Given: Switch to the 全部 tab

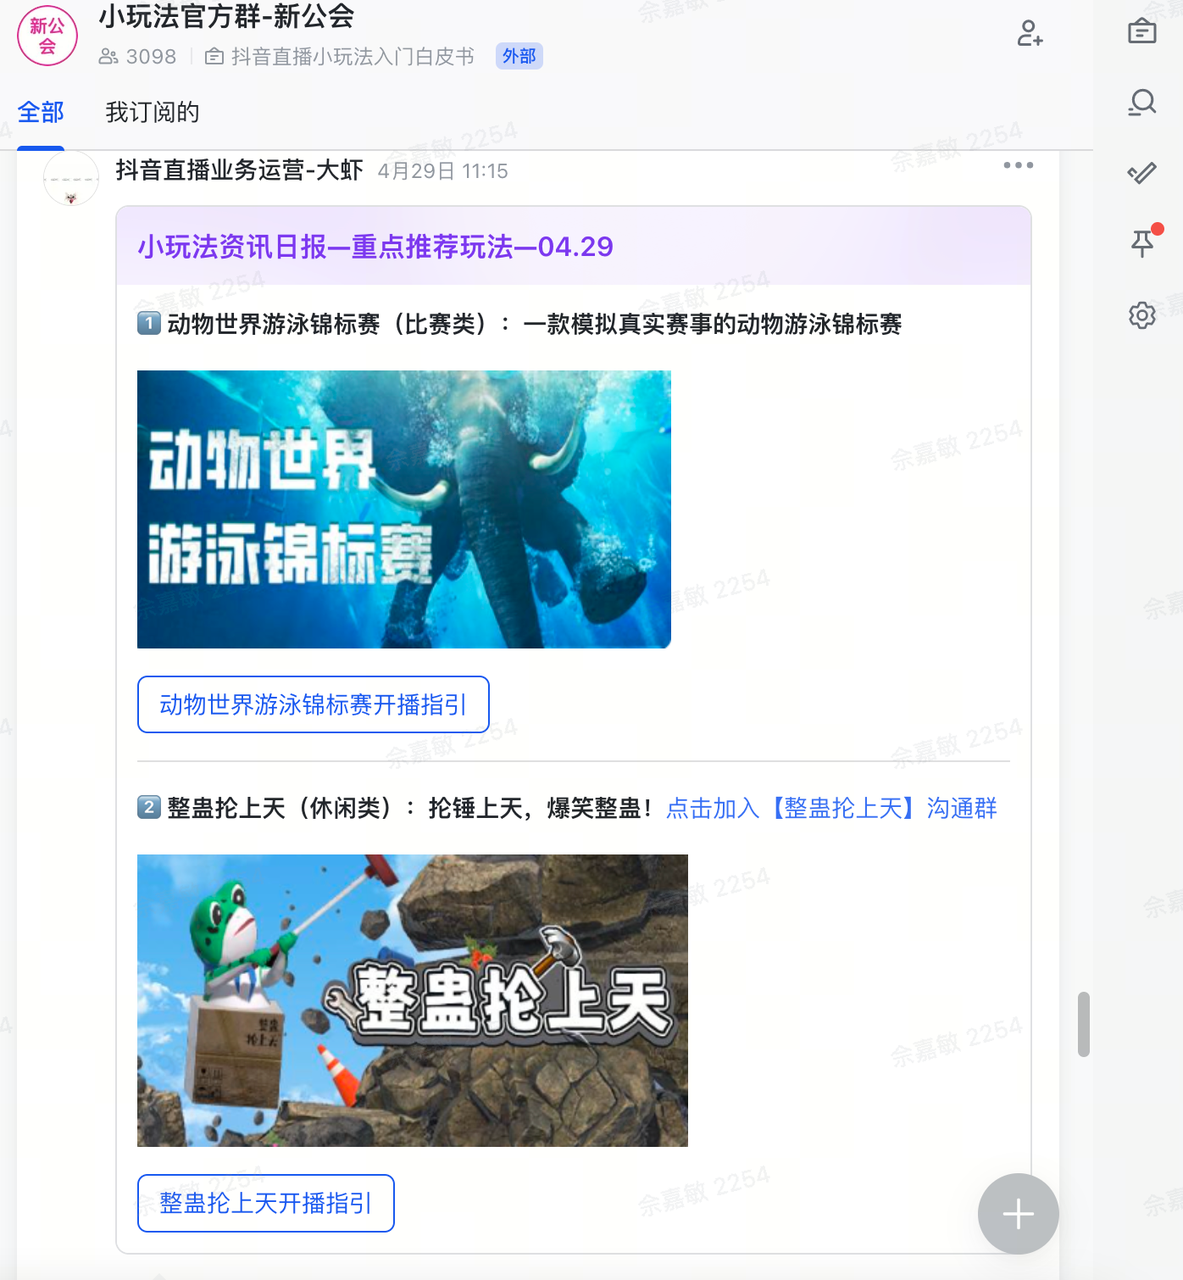Looking at the screenshot, I should tap(41, 112).
